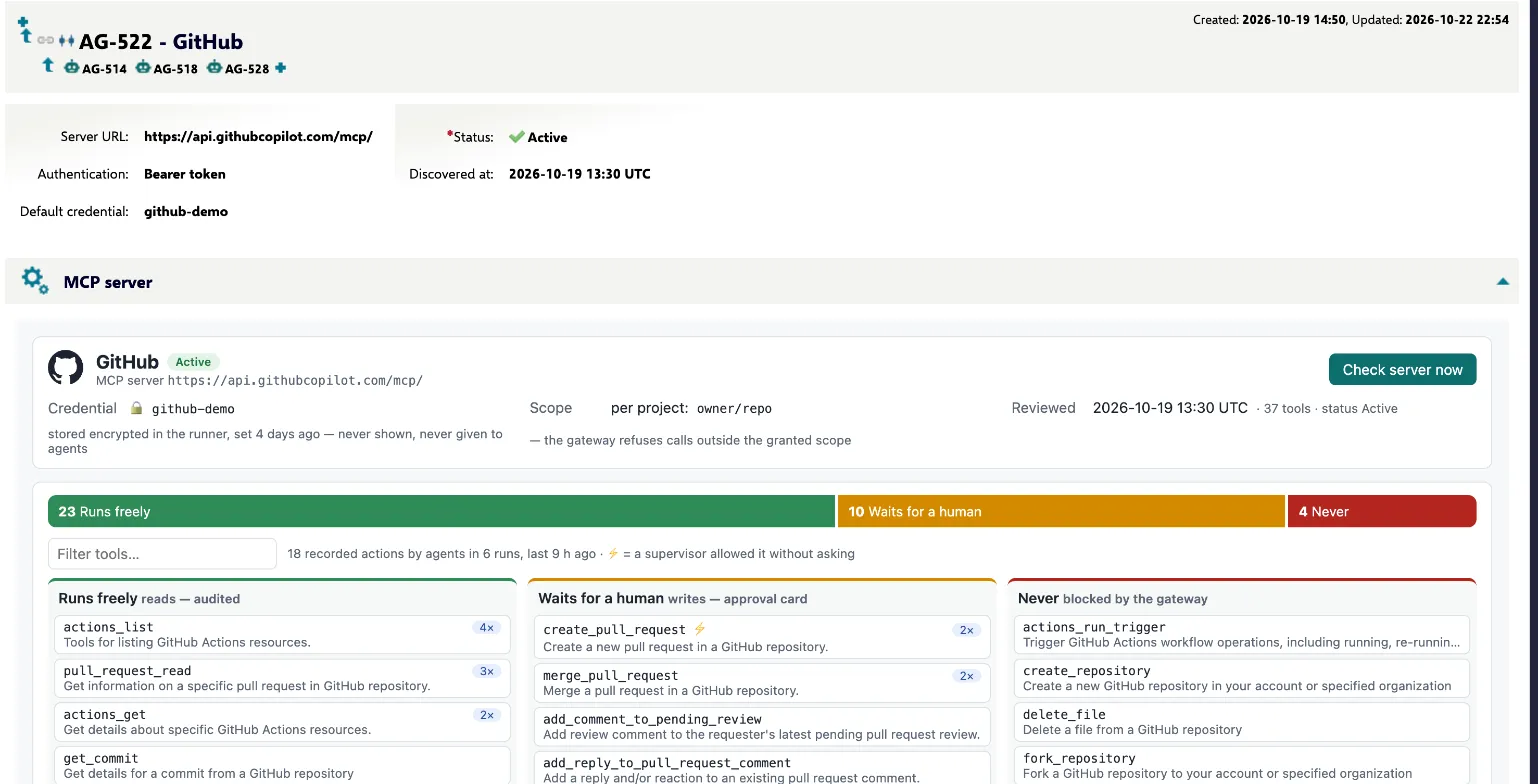The image size is (1538, 784).
Task: Open the actions_get tool card
Action: point(282,722)
